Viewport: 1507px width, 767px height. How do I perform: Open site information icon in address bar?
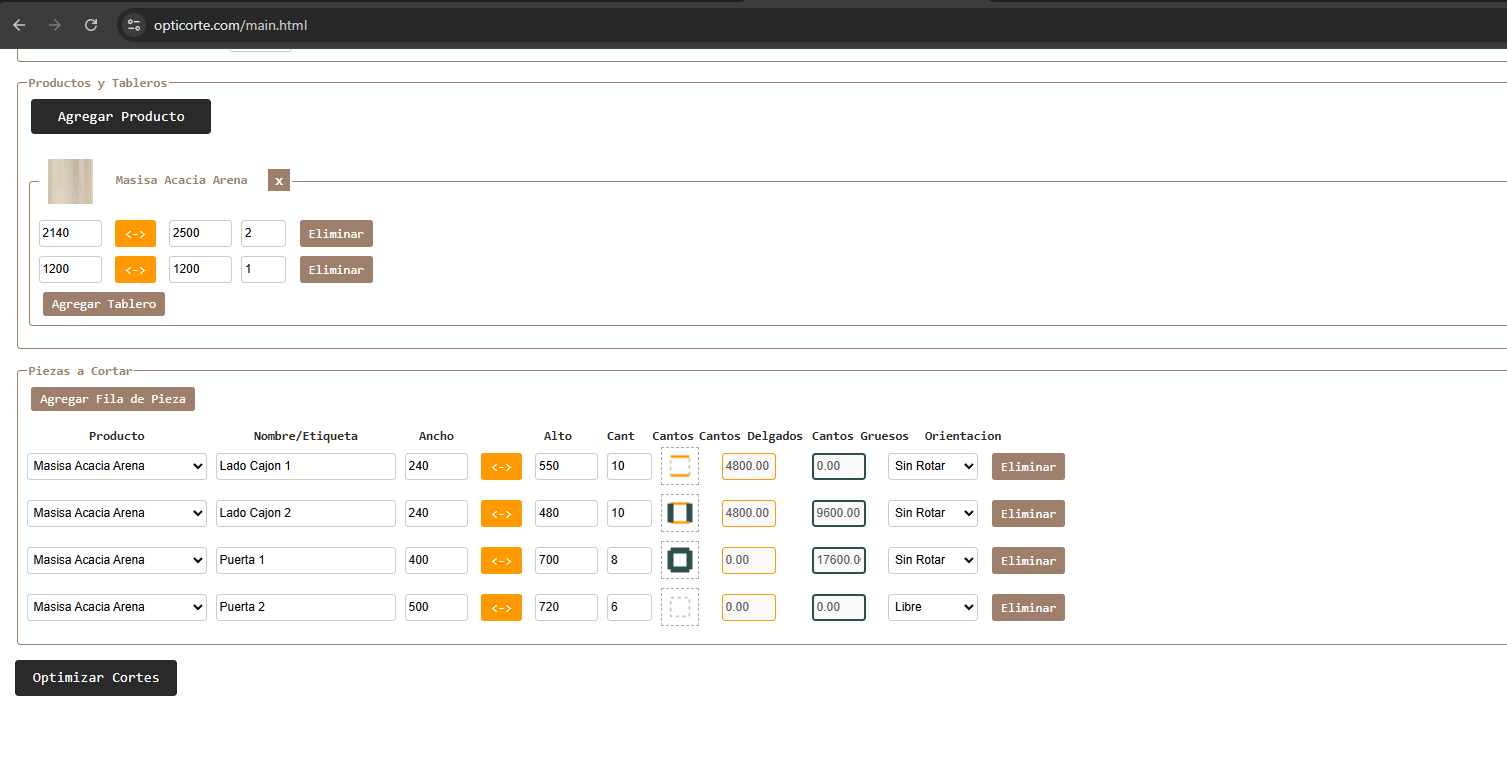(134, 25)
